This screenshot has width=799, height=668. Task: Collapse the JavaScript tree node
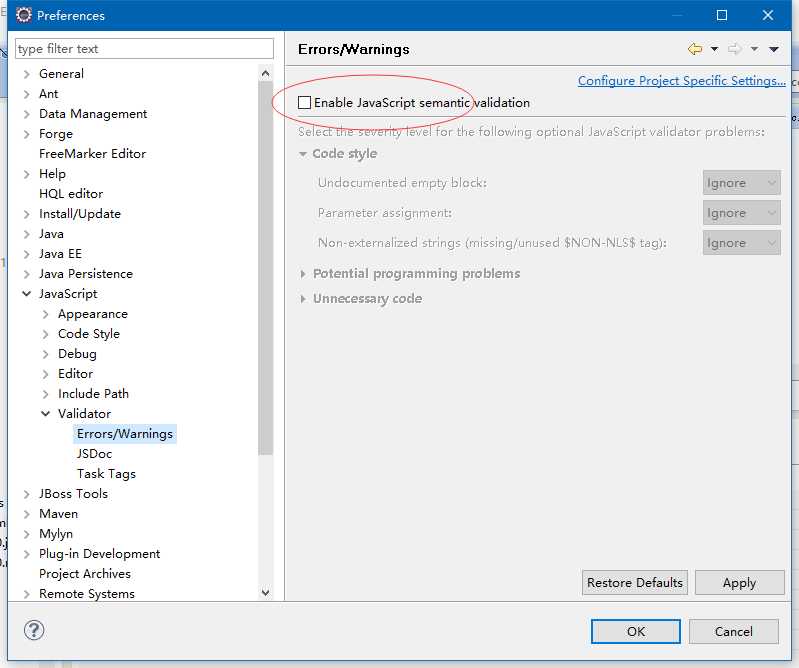tap(26, 293)
